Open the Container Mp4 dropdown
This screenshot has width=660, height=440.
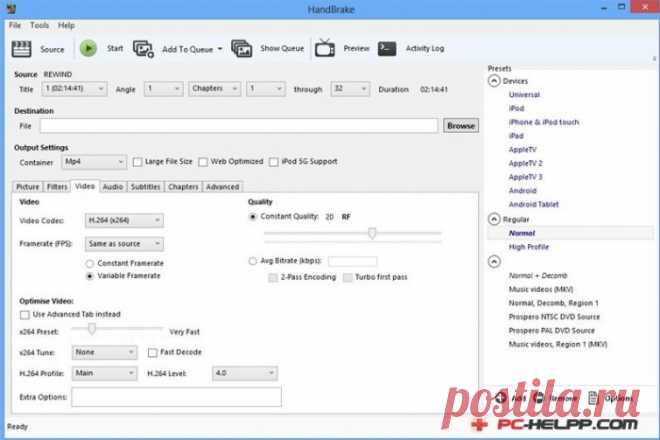(94, 162)
